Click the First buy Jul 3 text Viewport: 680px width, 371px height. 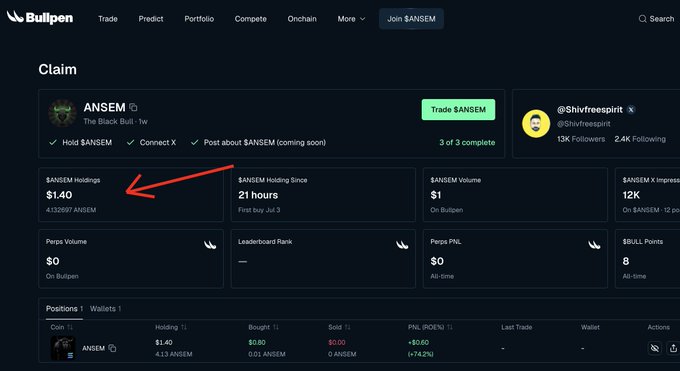click(259, 210)
